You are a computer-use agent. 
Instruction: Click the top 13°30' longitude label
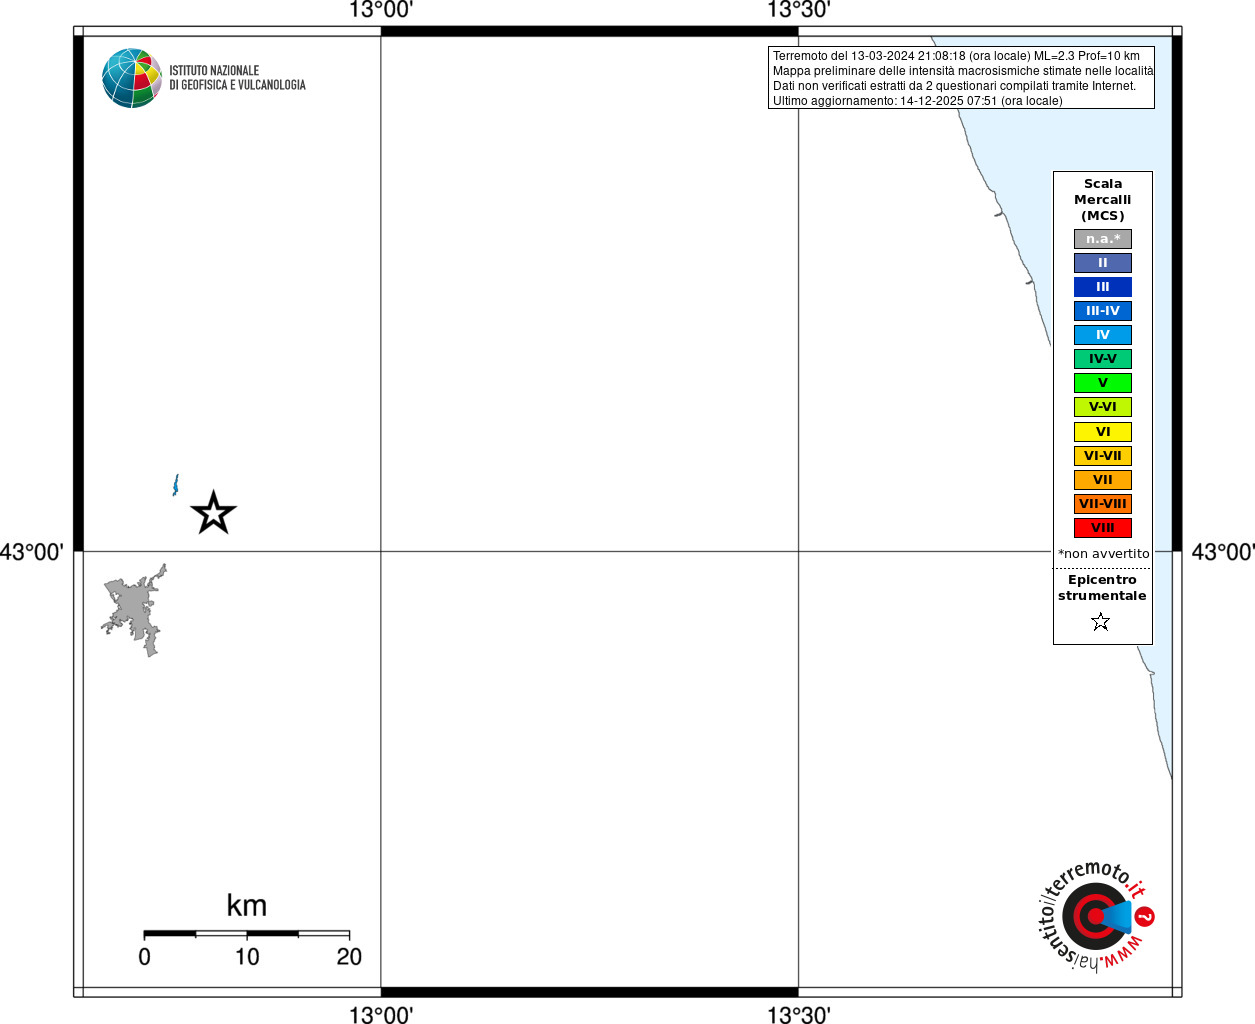click(799, 11)
